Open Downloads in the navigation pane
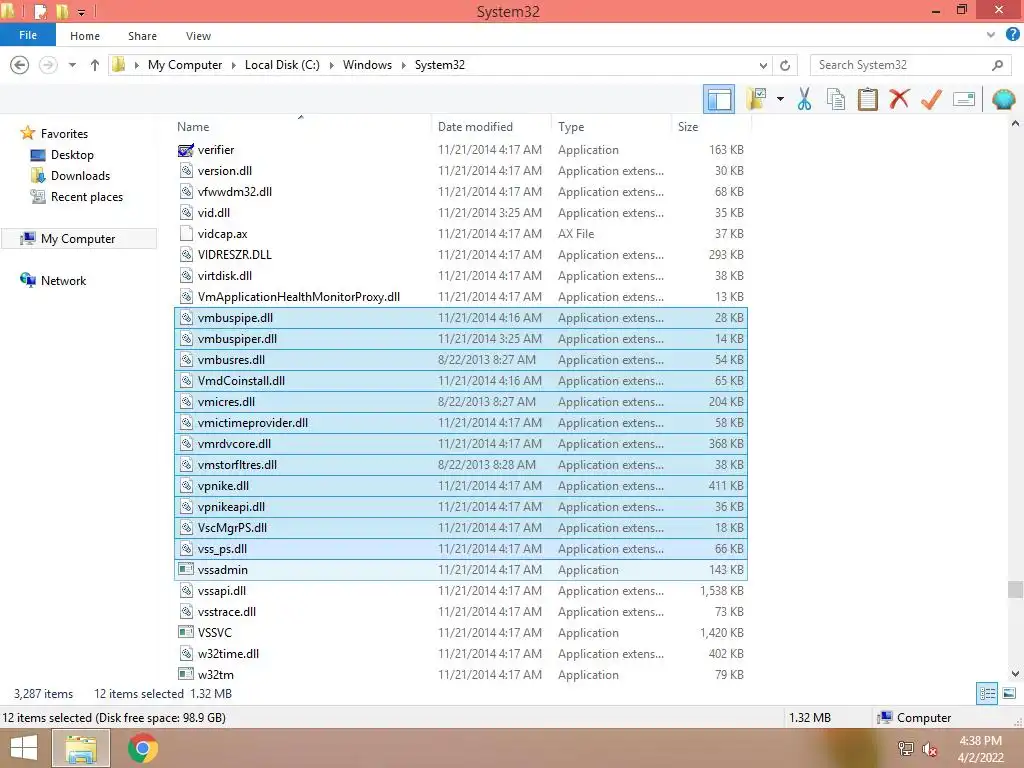Viewport: 1024px width, 768px height. tap(80, 176)
